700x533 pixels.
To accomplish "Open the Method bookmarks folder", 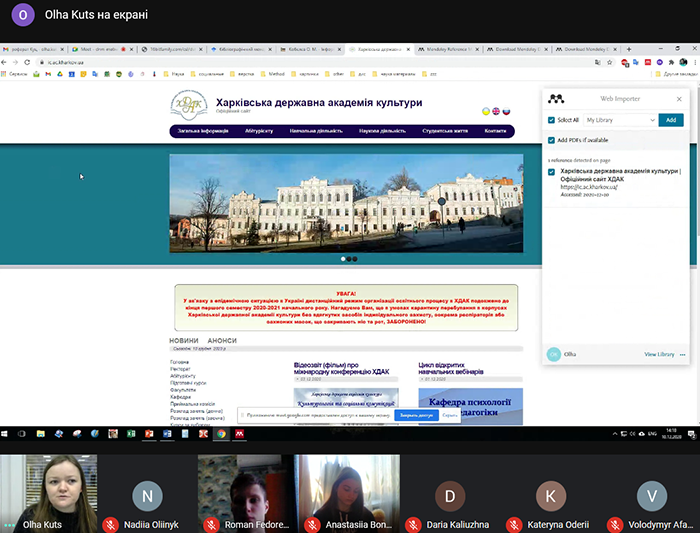I will [272, 74].
